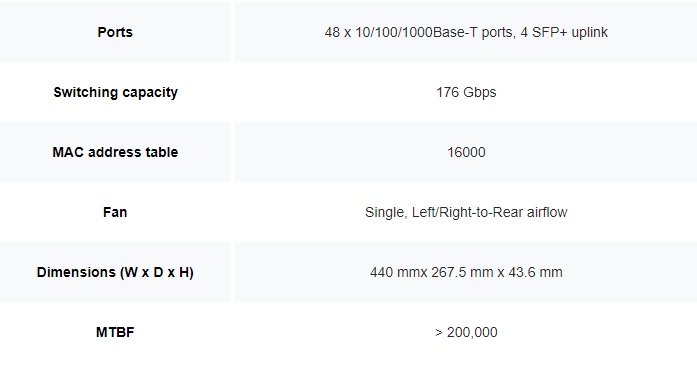Click the MAC address table label

(x=115, y=152)
